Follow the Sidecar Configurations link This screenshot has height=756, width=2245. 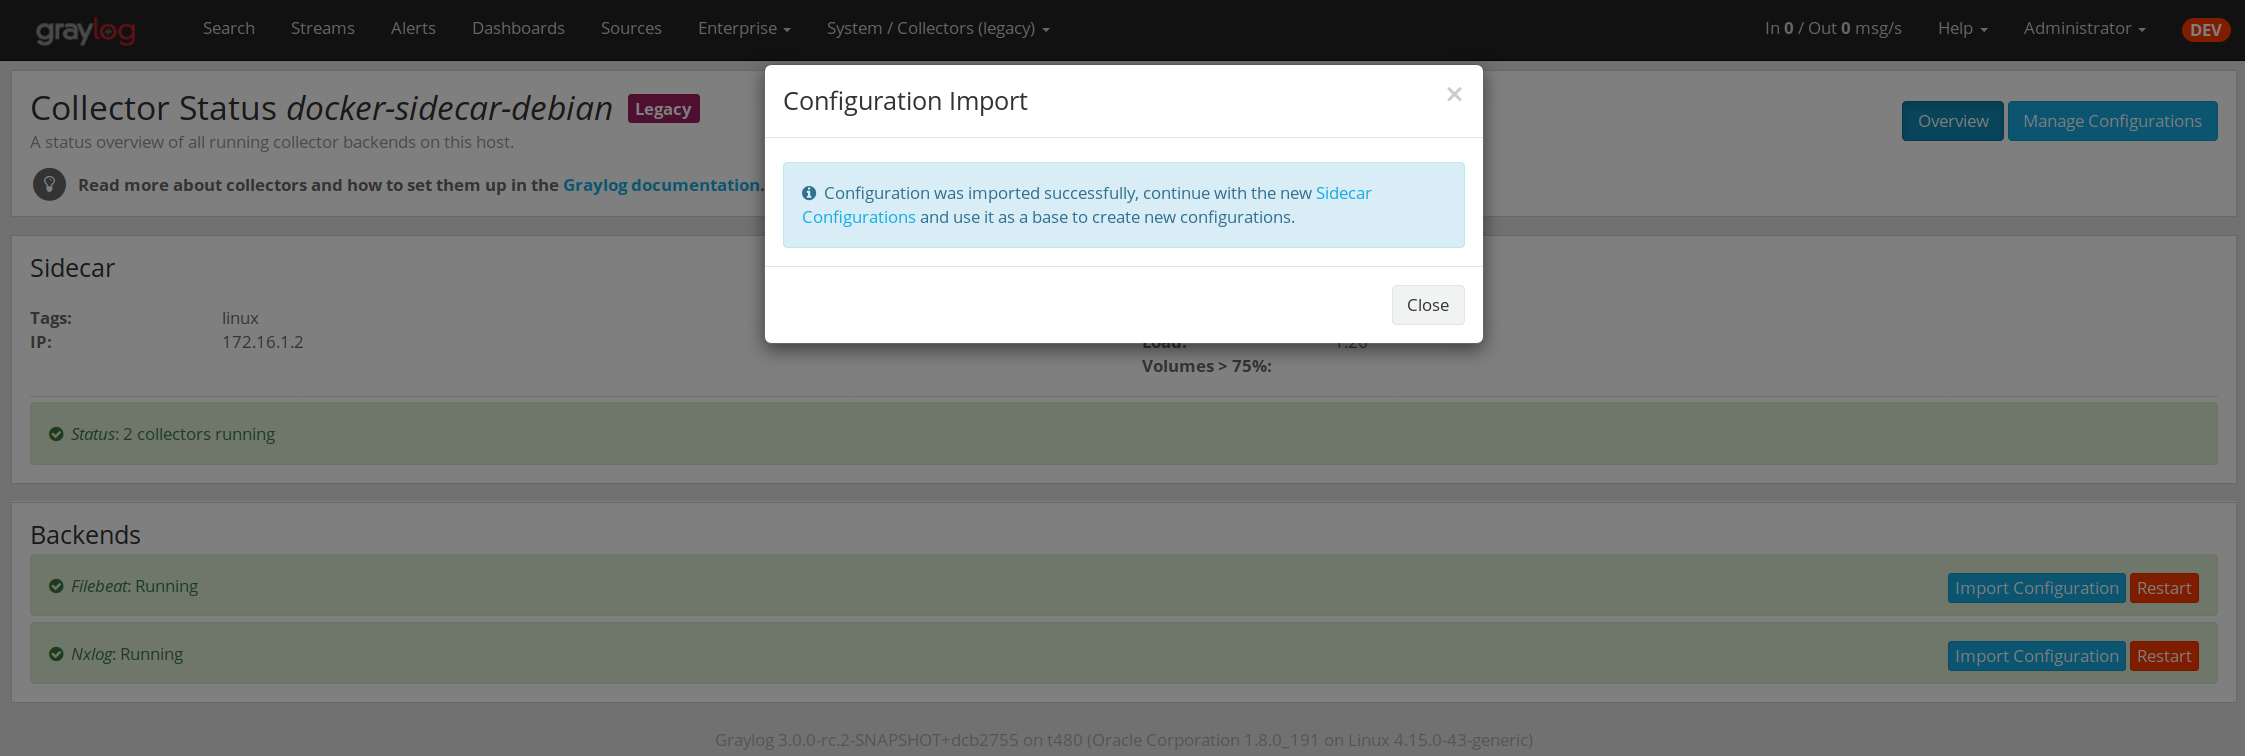click(1343, 193)
